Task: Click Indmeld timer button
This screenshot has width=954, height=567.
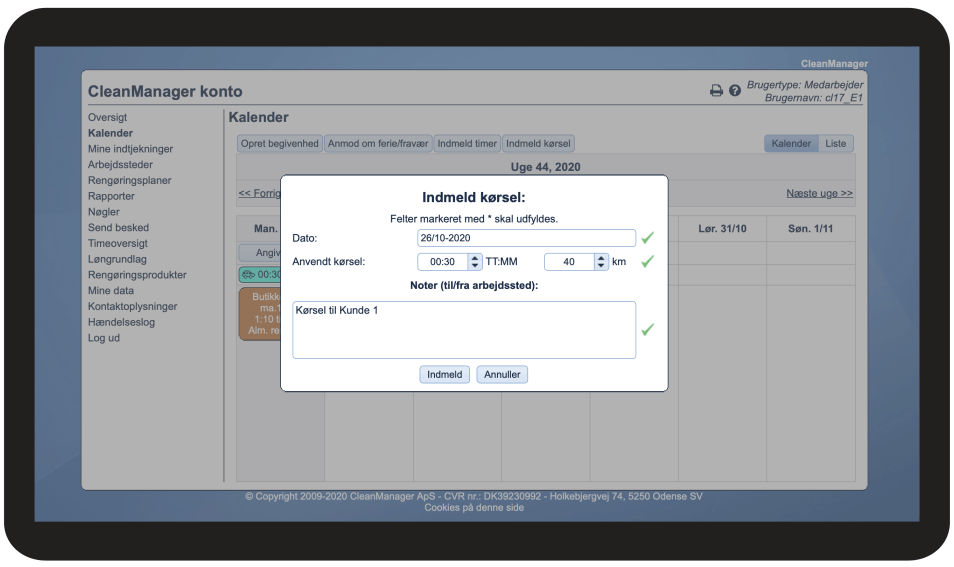Action: 467,144
